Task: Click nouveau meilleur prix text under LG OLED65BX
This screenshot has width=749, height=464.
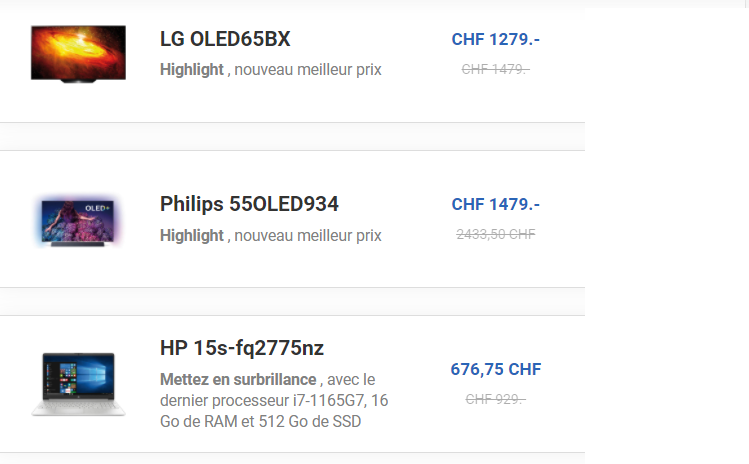Action: point(308,70)
